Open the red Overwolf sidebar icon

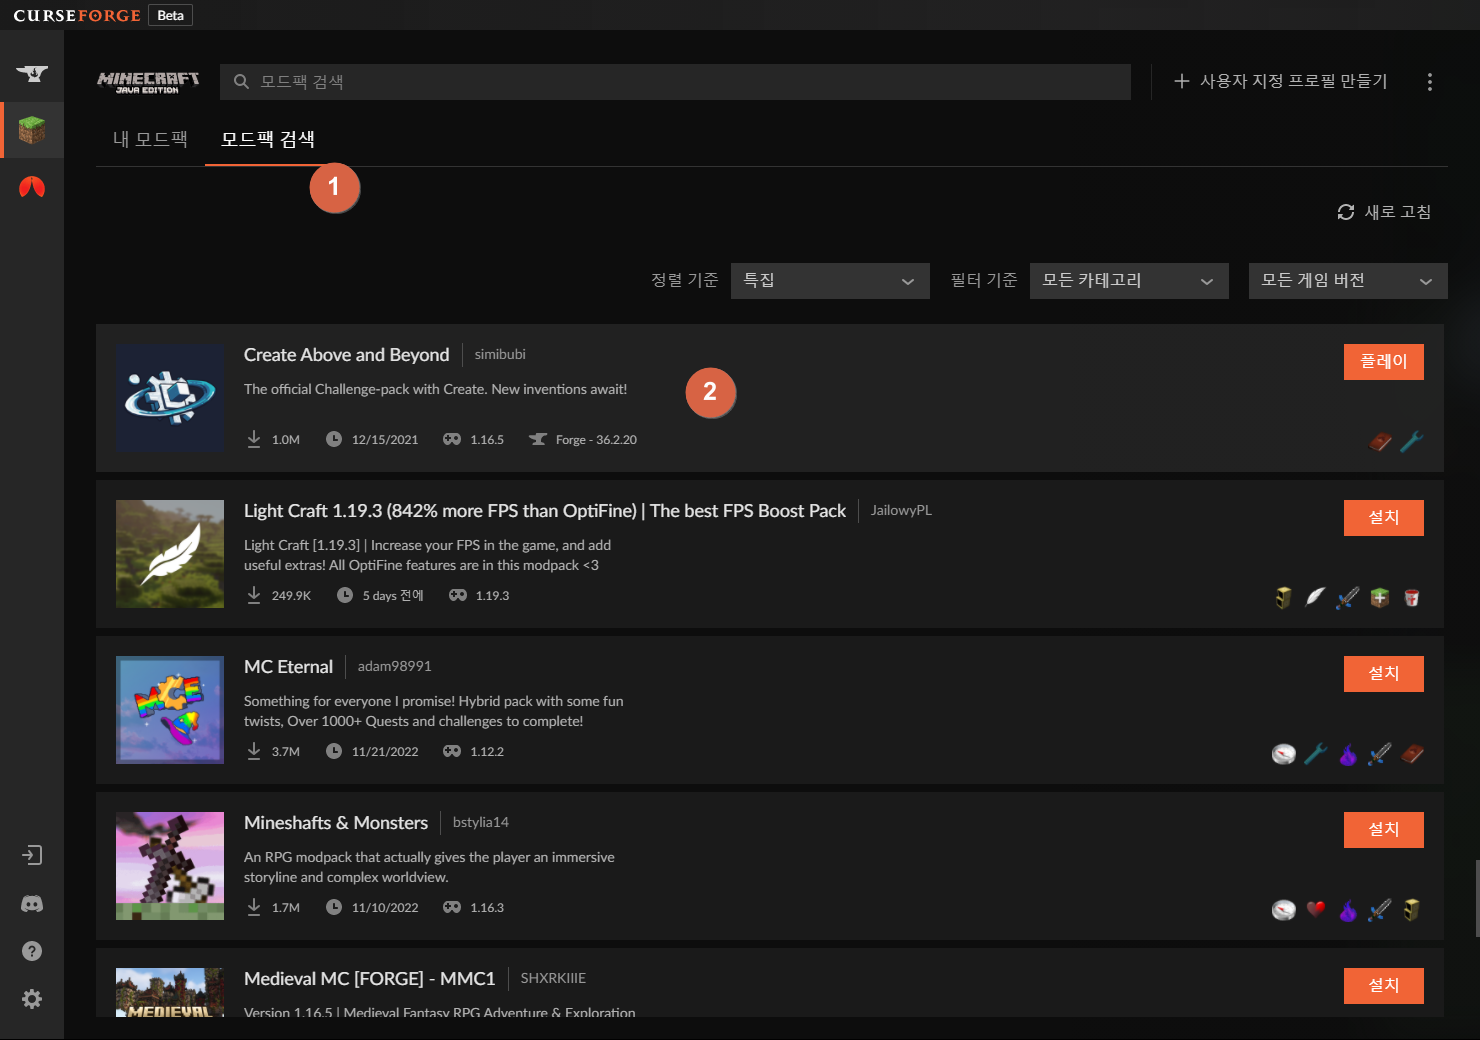[x=32, y=187]
